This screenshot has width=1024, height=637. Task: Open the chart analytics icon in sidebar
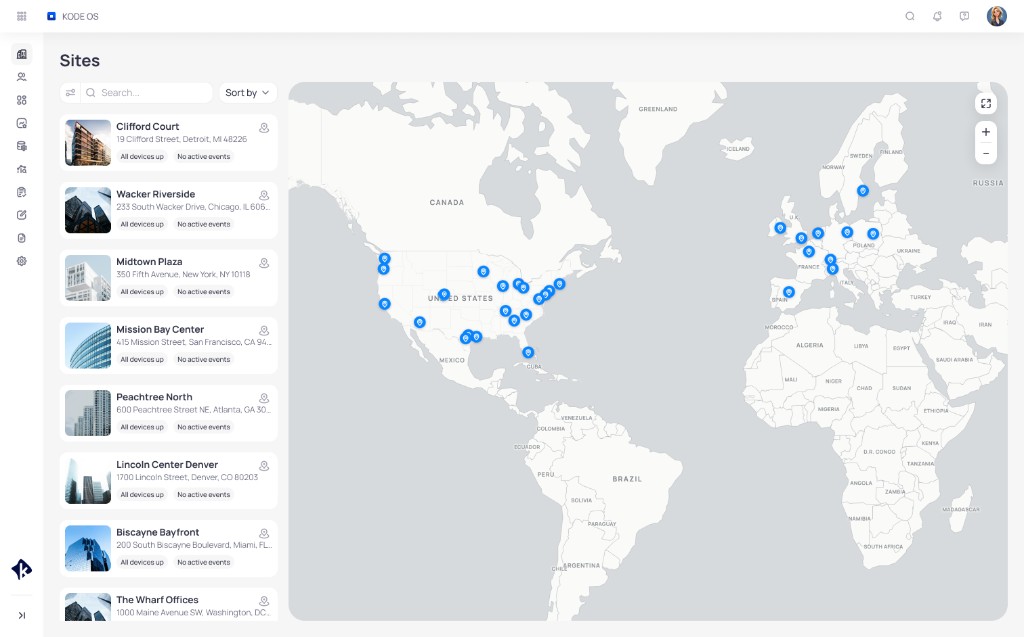point(22,123)
